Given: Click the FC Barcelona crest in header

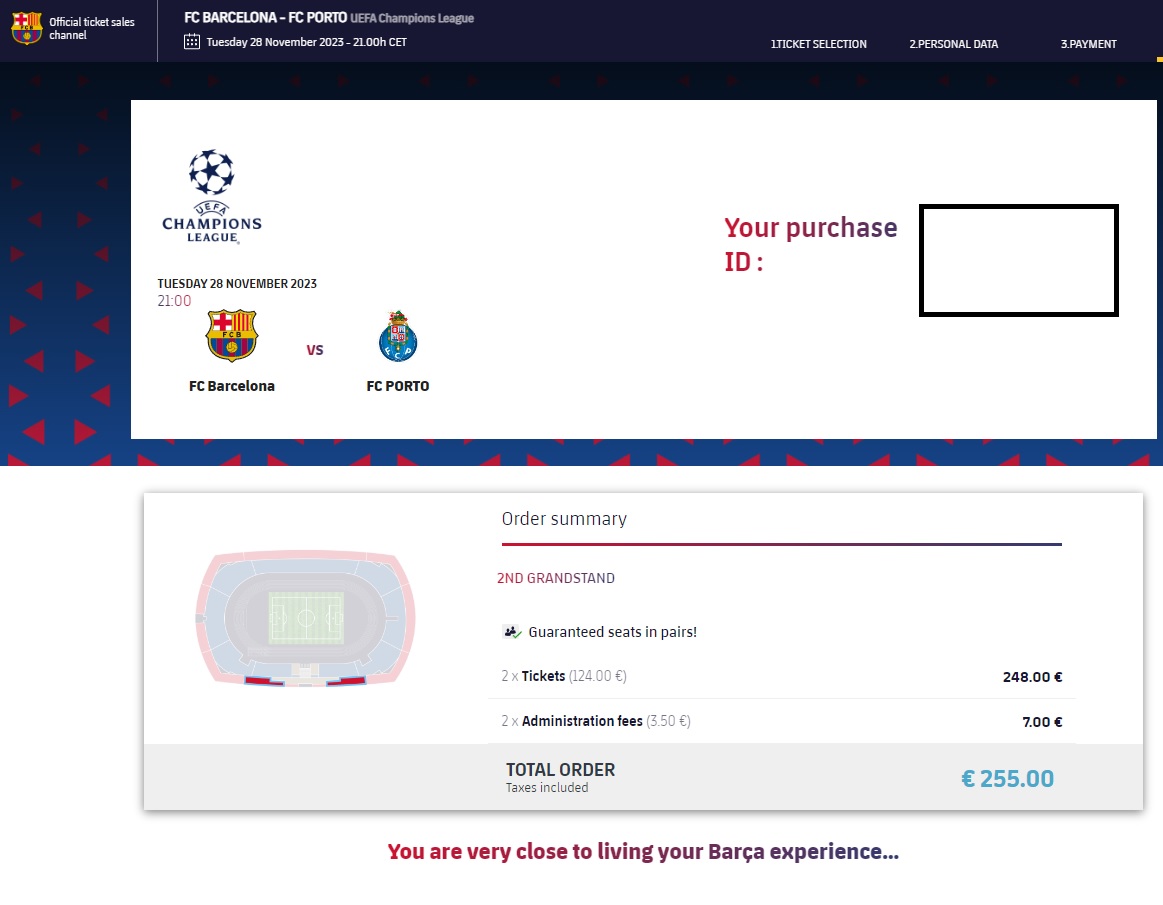Looking at the screenshot, I should click(x=27, y=28).
